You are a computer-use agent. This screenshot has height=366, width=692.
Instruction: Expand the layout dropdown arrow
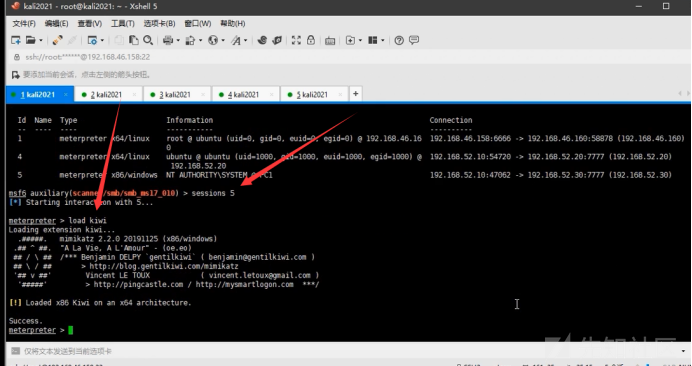pyautogui.click(x=383, y=41)
